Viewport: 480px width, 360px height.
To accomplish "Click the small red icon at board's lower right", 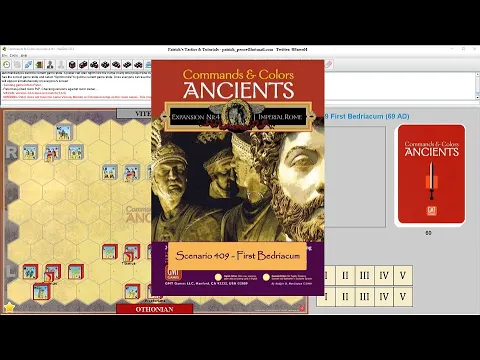I will point(302,308).
